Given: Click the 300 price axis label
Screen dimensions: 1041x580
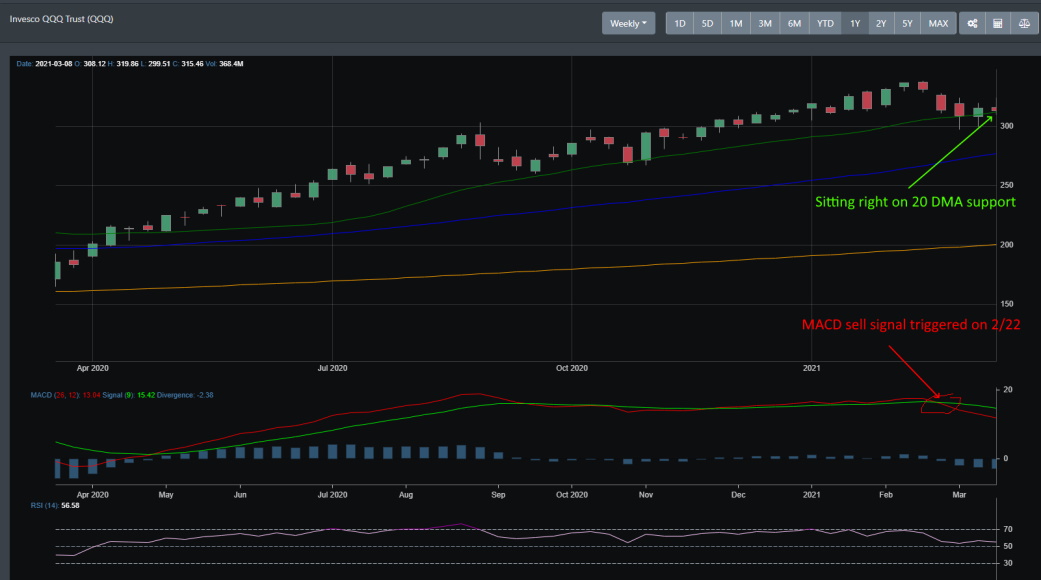Looking at the screenshot, I should [x=1006, y=126].
